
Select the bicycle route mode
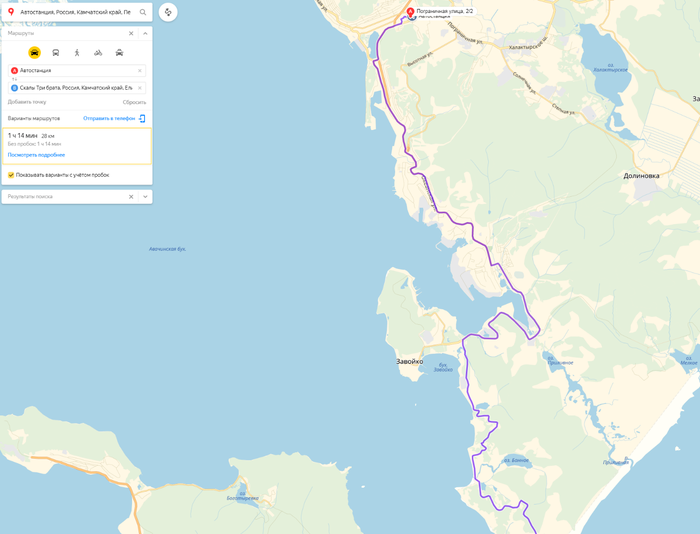[98, 53]
